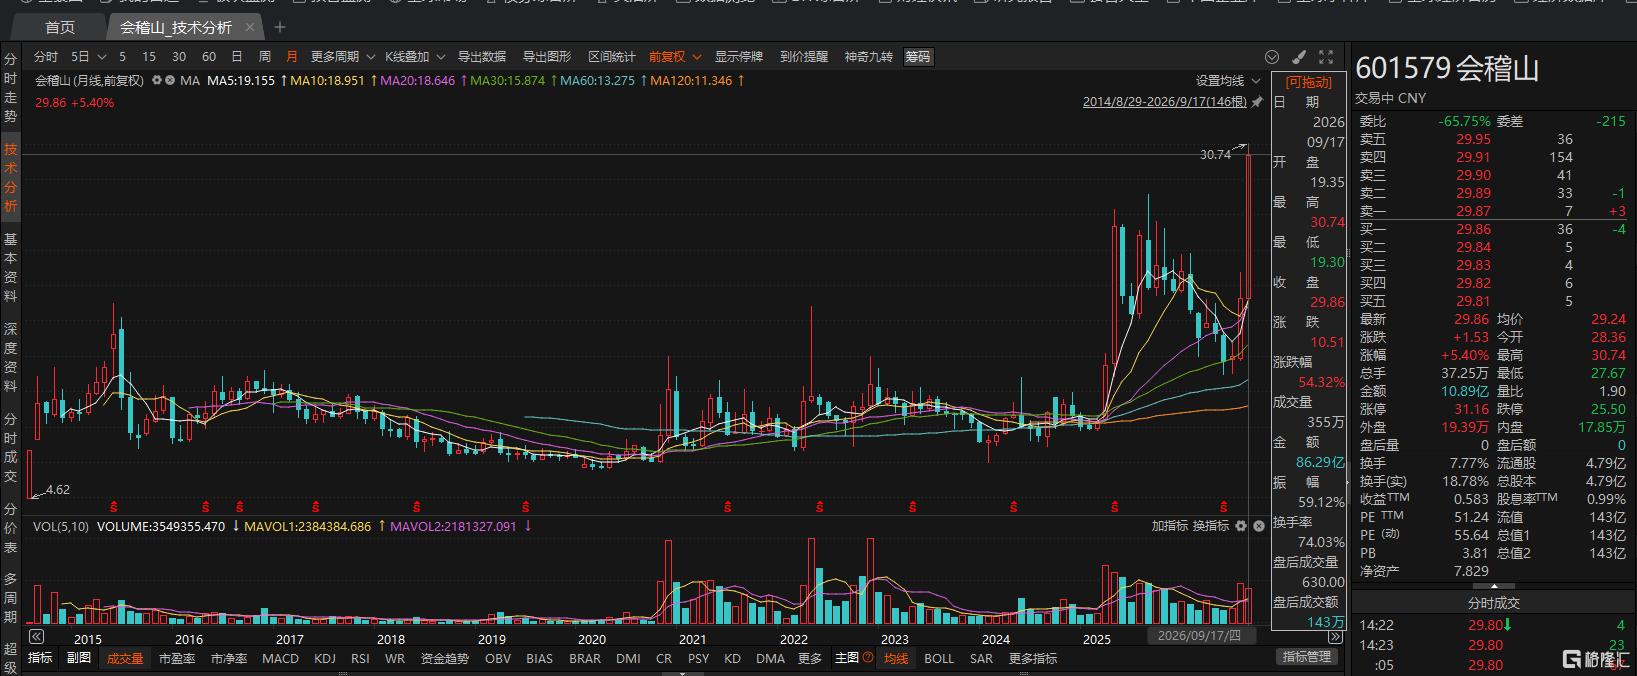Viewport: 1637px width, 676px height.
Task: Expand the order book panel with small arrow
Action: [x=1493, y=586]
